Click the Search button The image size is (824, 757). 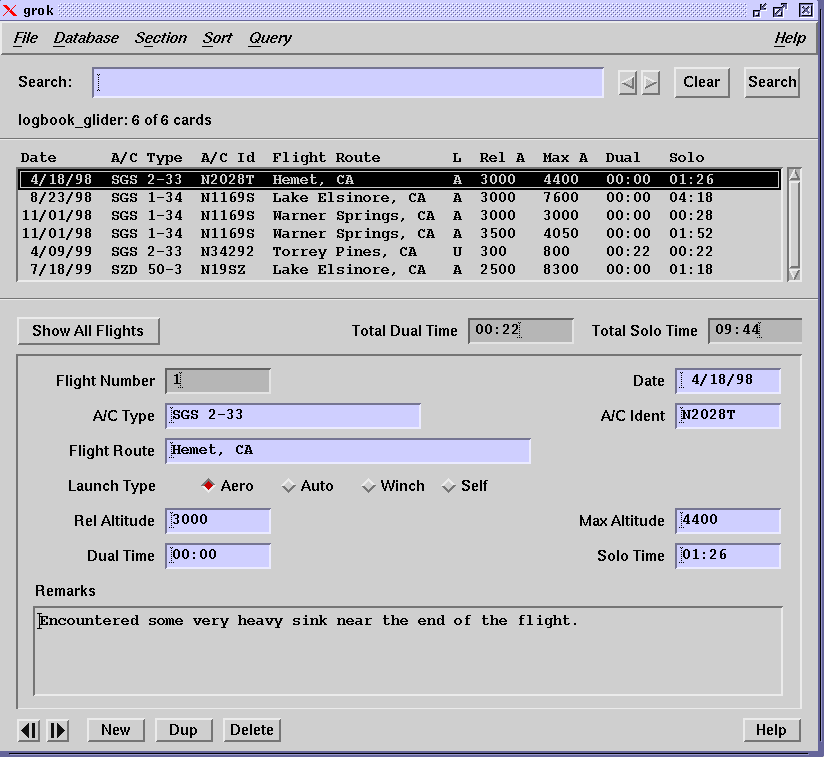772,82
